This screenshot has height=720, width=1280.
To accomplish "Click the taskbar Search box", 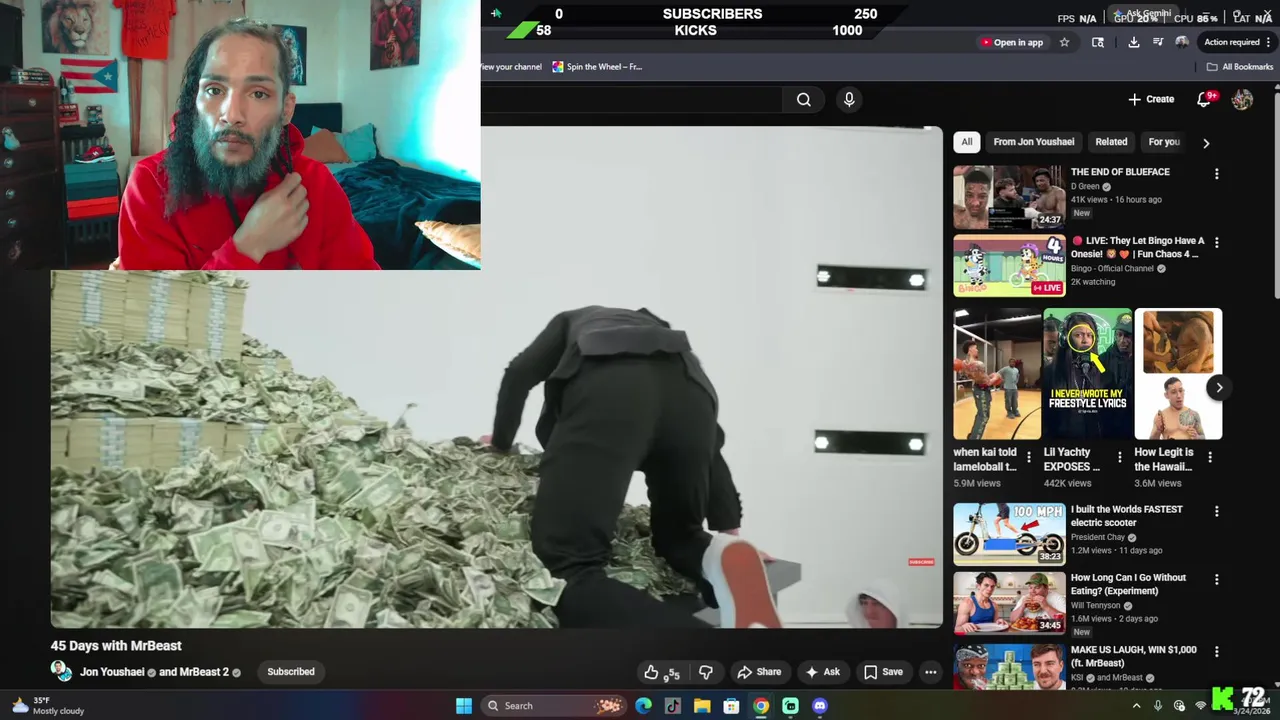I will (553, 706).
